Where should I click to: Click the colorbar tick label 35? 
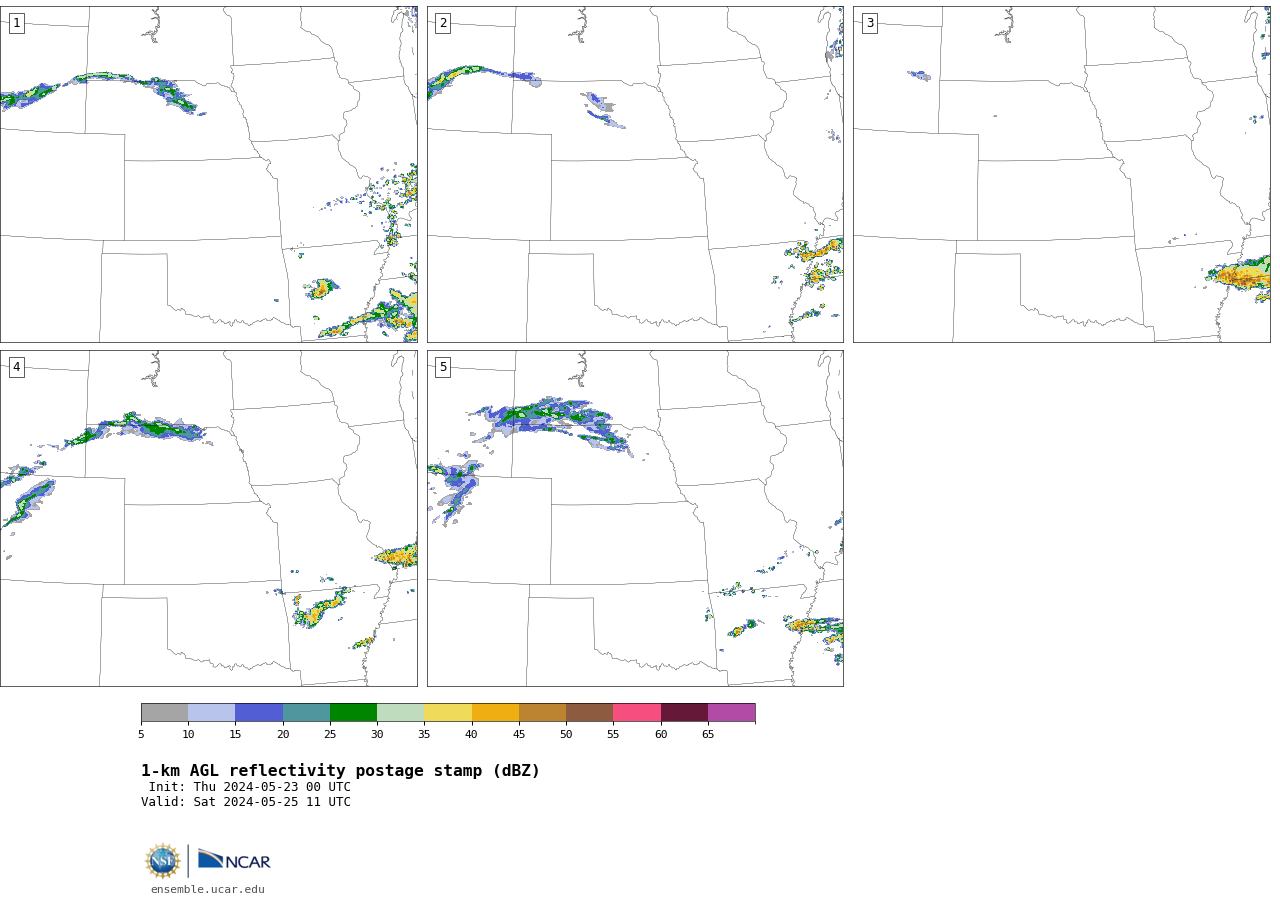point(424,735)
